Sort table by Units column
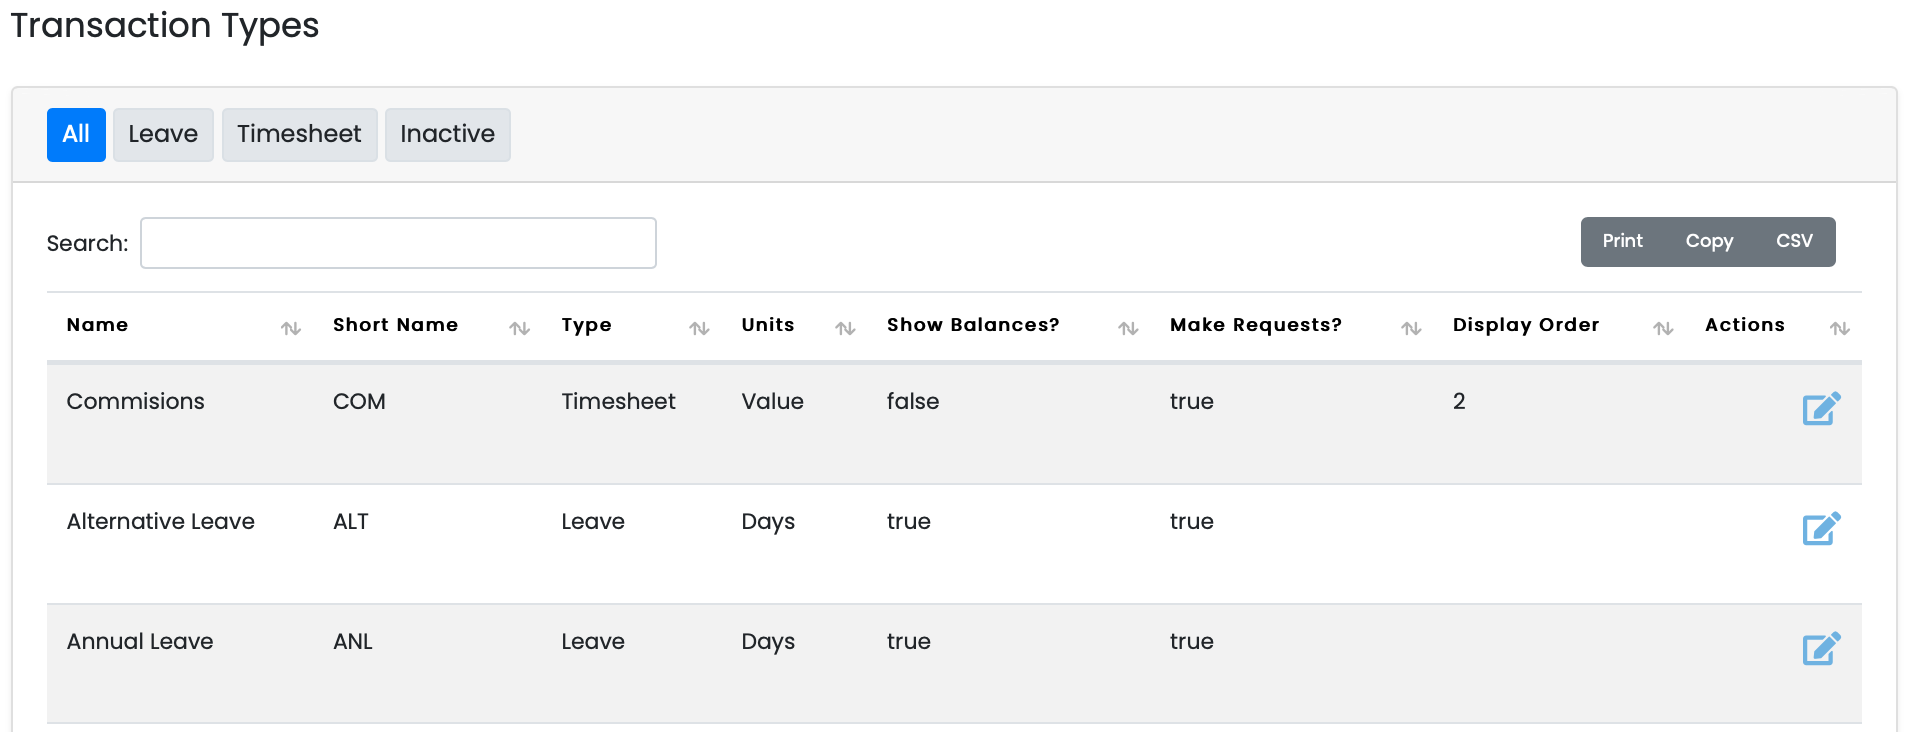1908x732 pixels. pos(767,325)
